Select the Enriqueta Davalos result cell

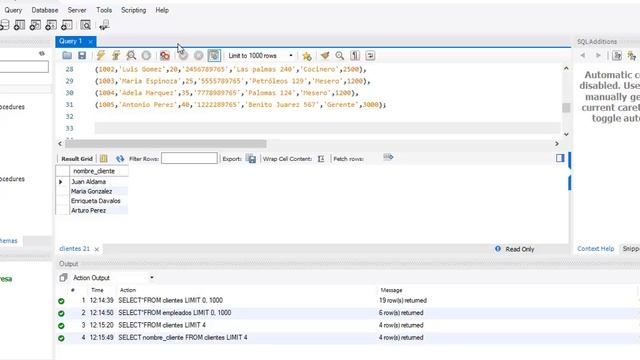pos(98,201)
